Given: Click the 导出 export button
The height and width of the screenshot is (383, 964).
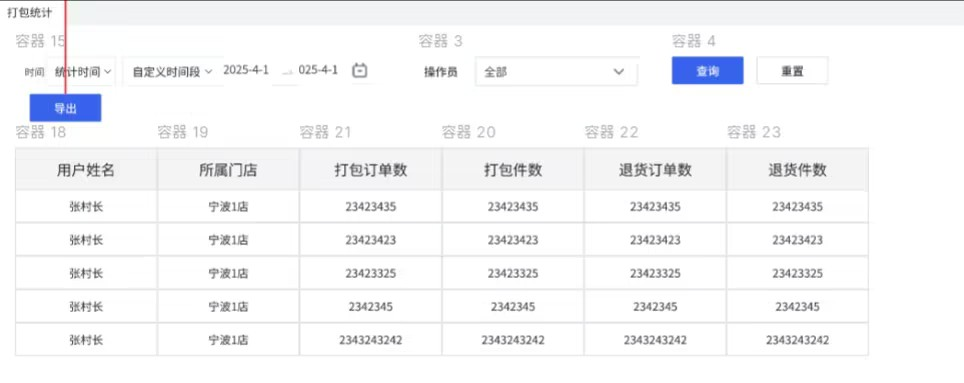Looking at the screenshot, I should 65,108.
